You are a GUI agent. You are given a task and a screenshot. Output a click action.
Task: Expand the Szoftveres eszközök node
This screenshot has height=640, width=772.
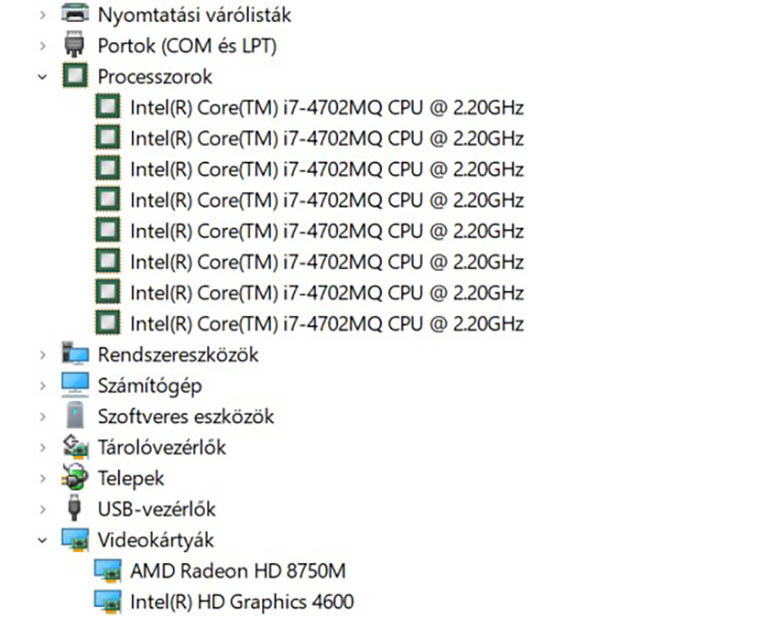pyautogui.click(x=43, y=417)
